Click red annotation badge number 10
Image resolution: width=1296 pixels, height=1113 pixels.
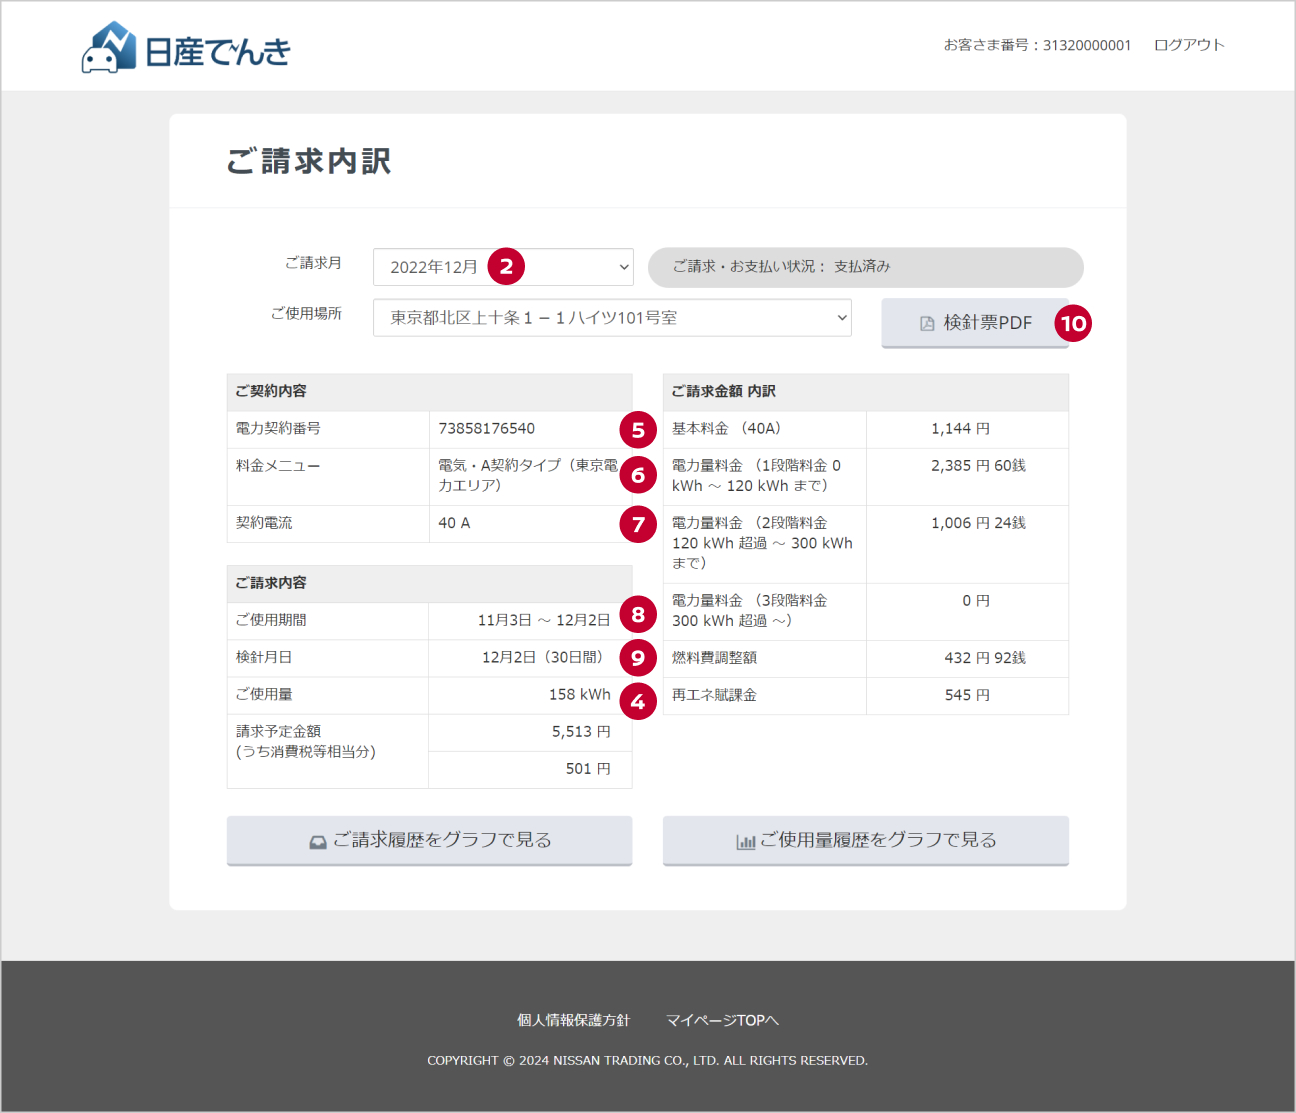[1073, 323]
